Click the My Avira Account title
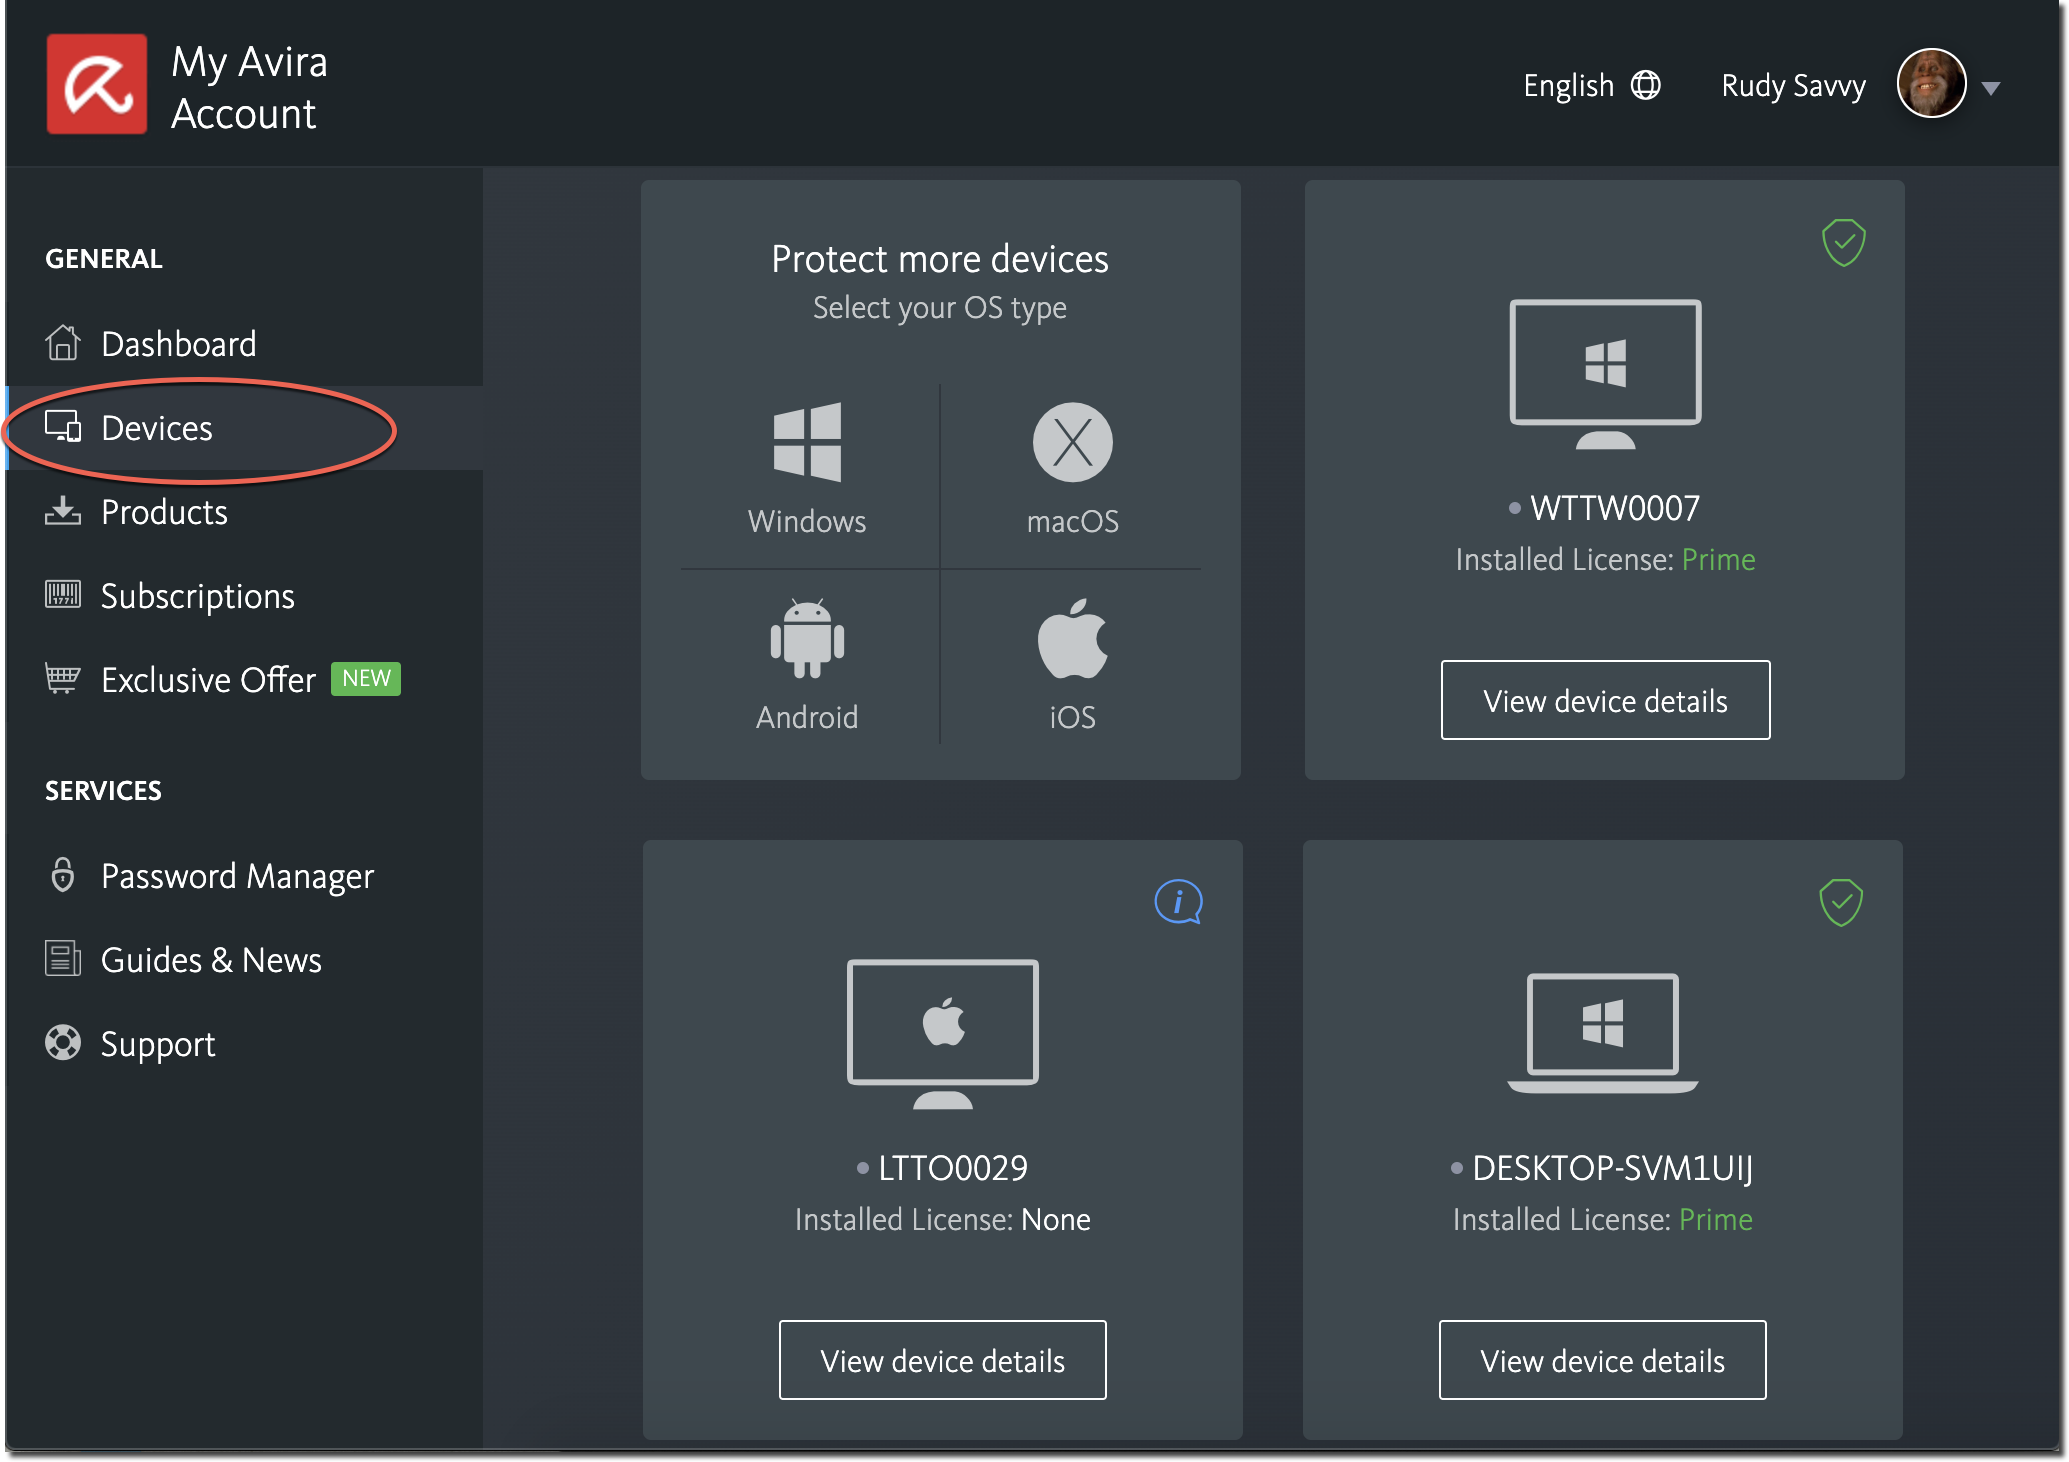Viewport: 2069px width, 1462px height. coord(249,87)
